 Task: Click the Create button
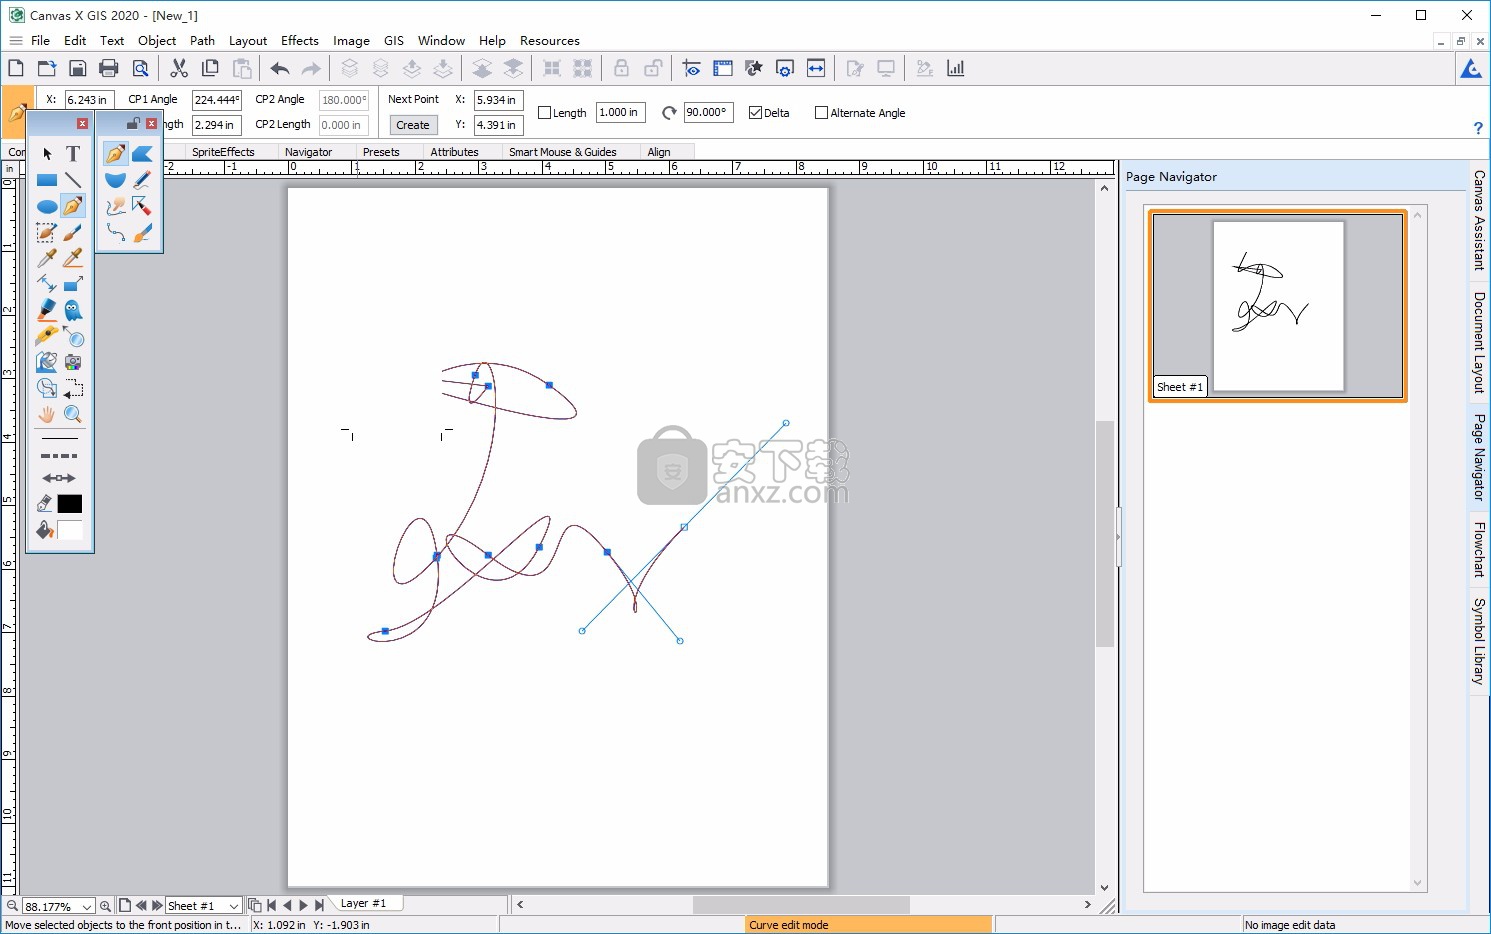413,125
